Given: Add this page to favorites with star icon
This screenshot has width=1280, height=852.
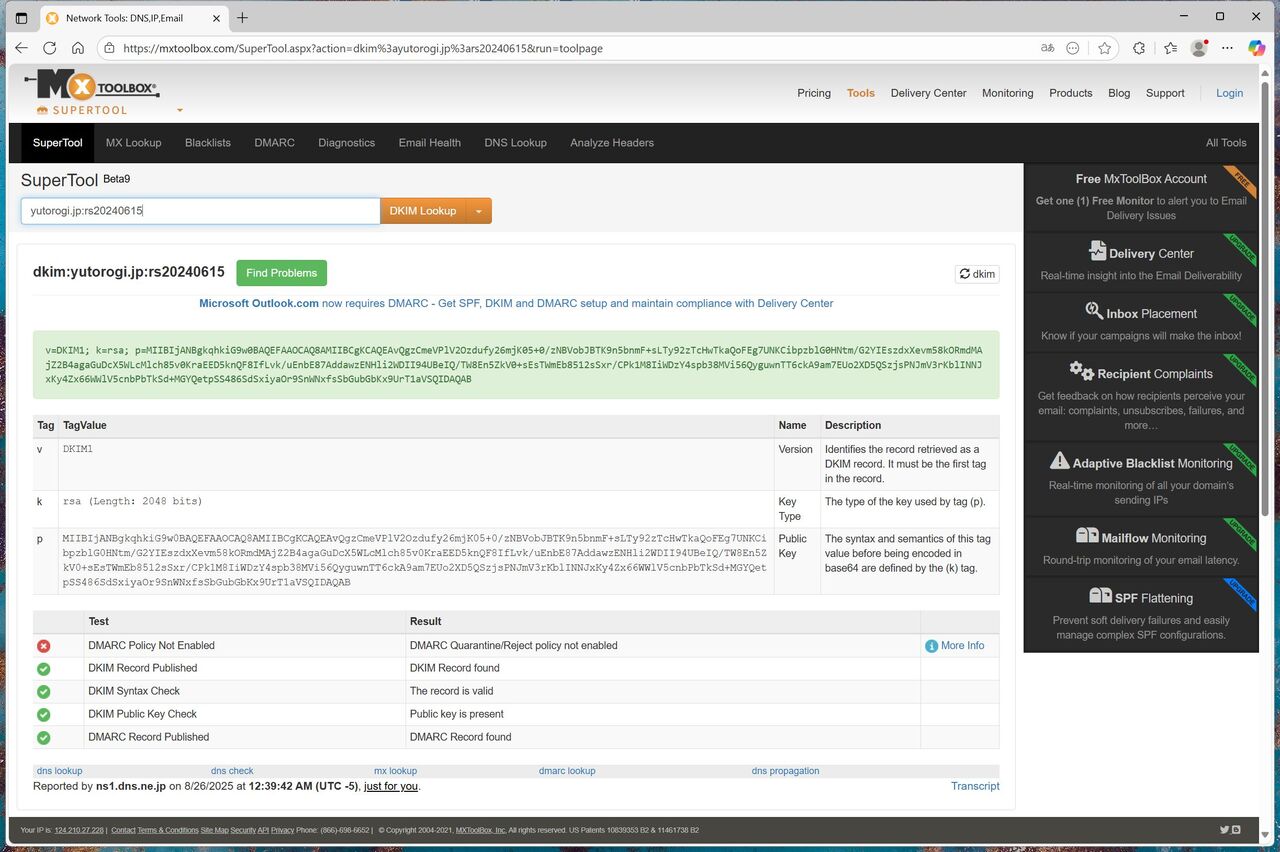Looking at the screenshot, I should coord(1104,48).
